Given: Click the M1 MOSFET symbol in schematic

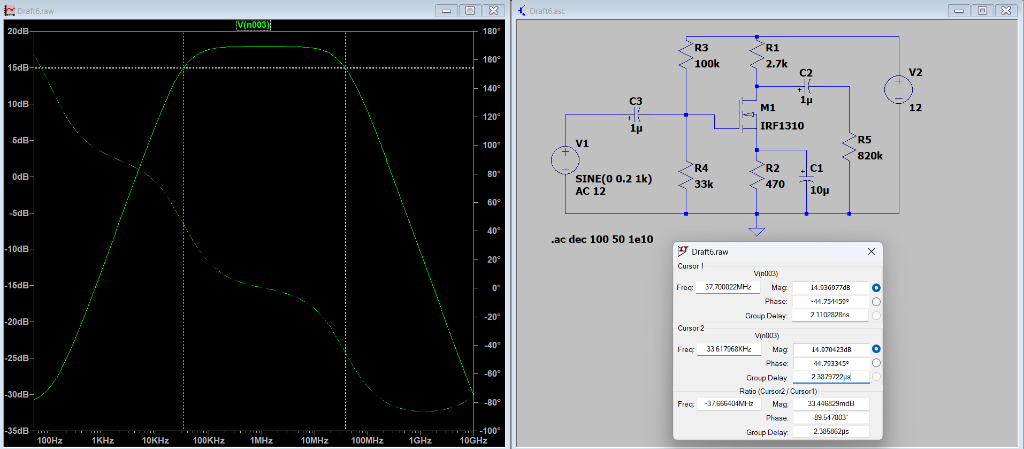Looking at the screenshot, I should 746,114.
